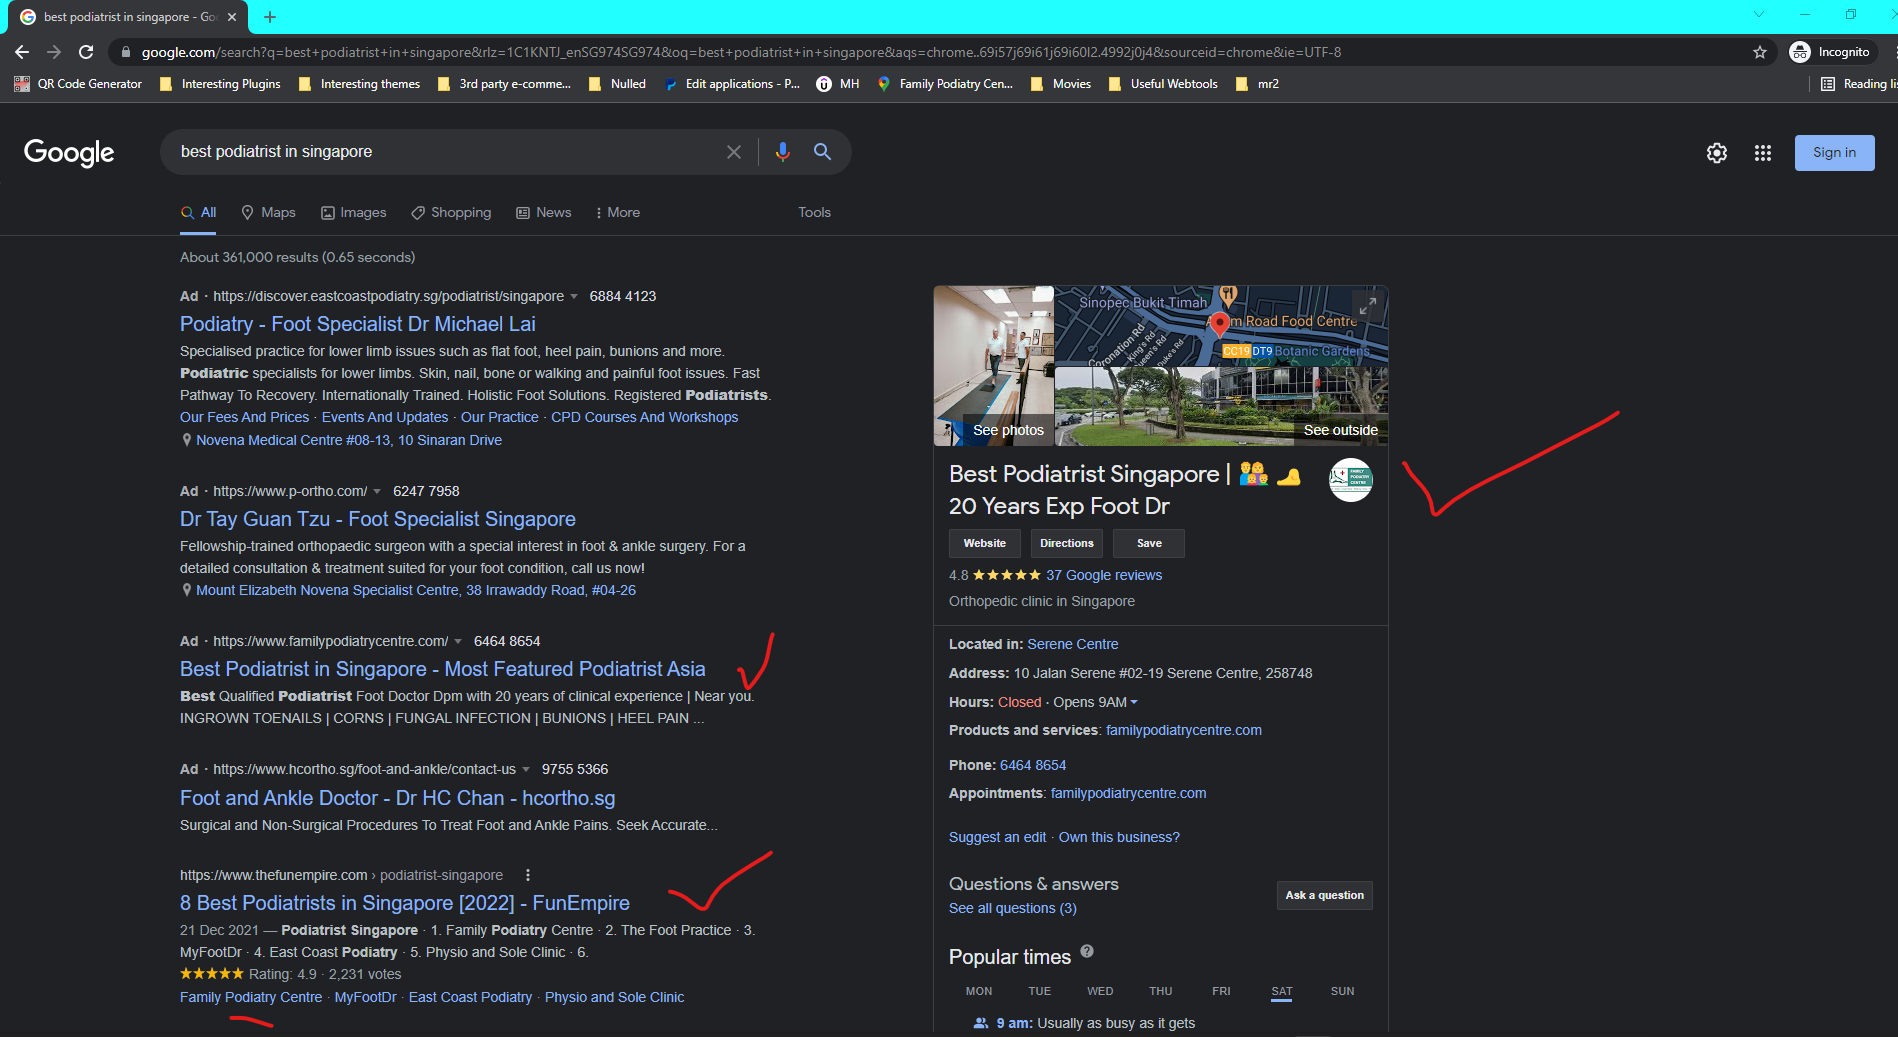Open the MH bookmark
This screenshot has width=1898, height=1037.
click(838, 84)
